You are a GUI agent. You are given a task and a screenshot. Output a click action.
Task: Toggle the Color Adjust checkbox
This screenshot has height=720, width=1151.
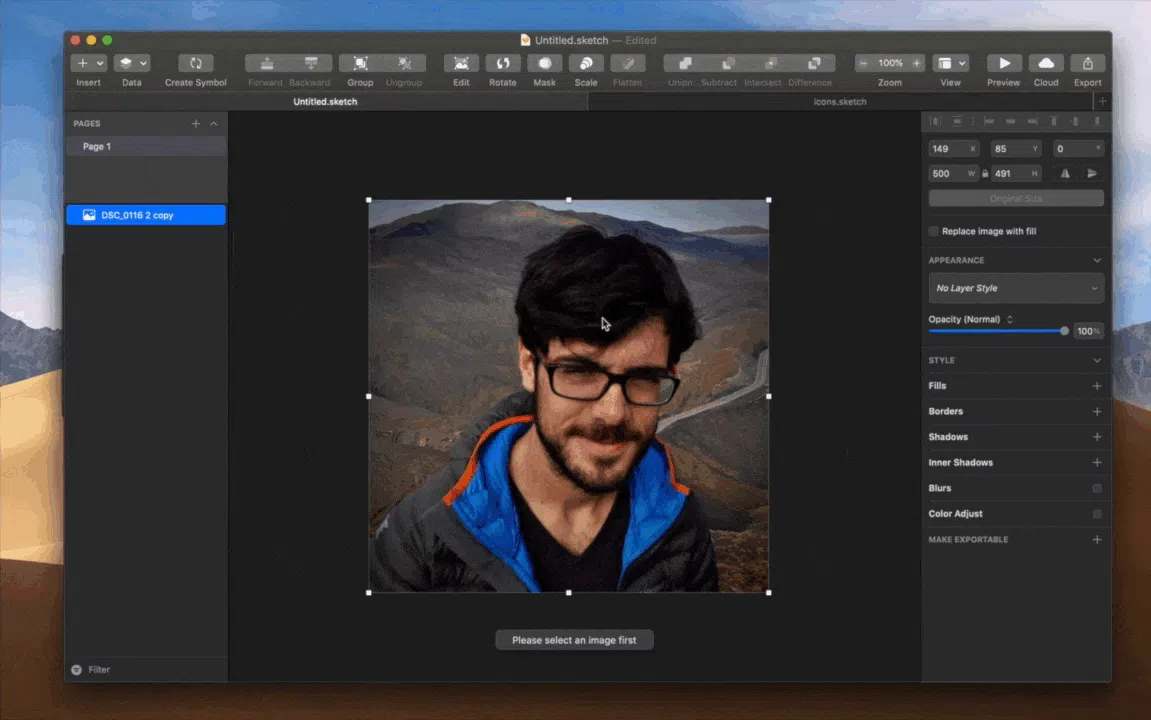pyautogui.click(x=1097, y=514)
